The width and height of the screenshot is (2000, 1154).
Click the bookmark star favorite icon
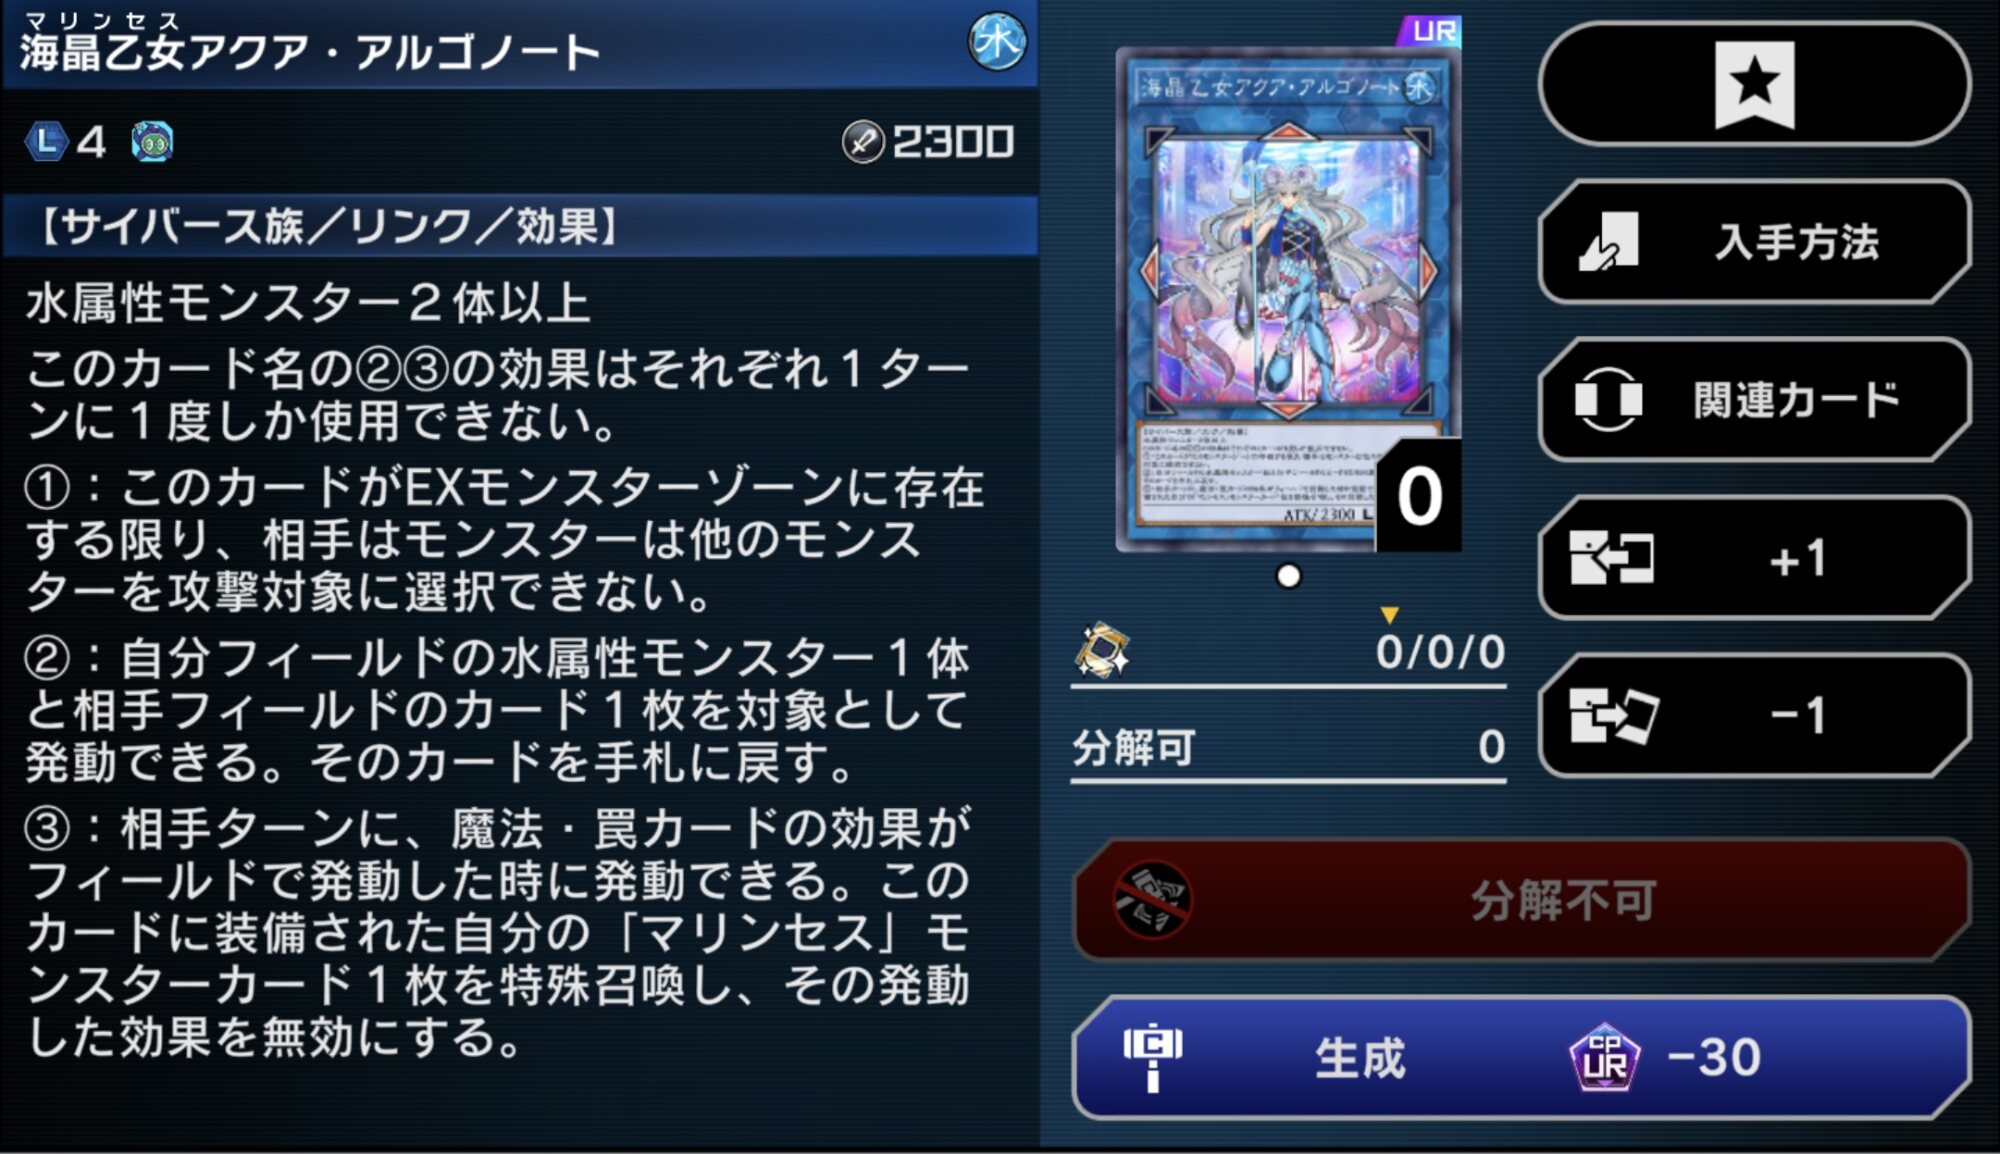pyautogui.click(x=1754, y=84)
